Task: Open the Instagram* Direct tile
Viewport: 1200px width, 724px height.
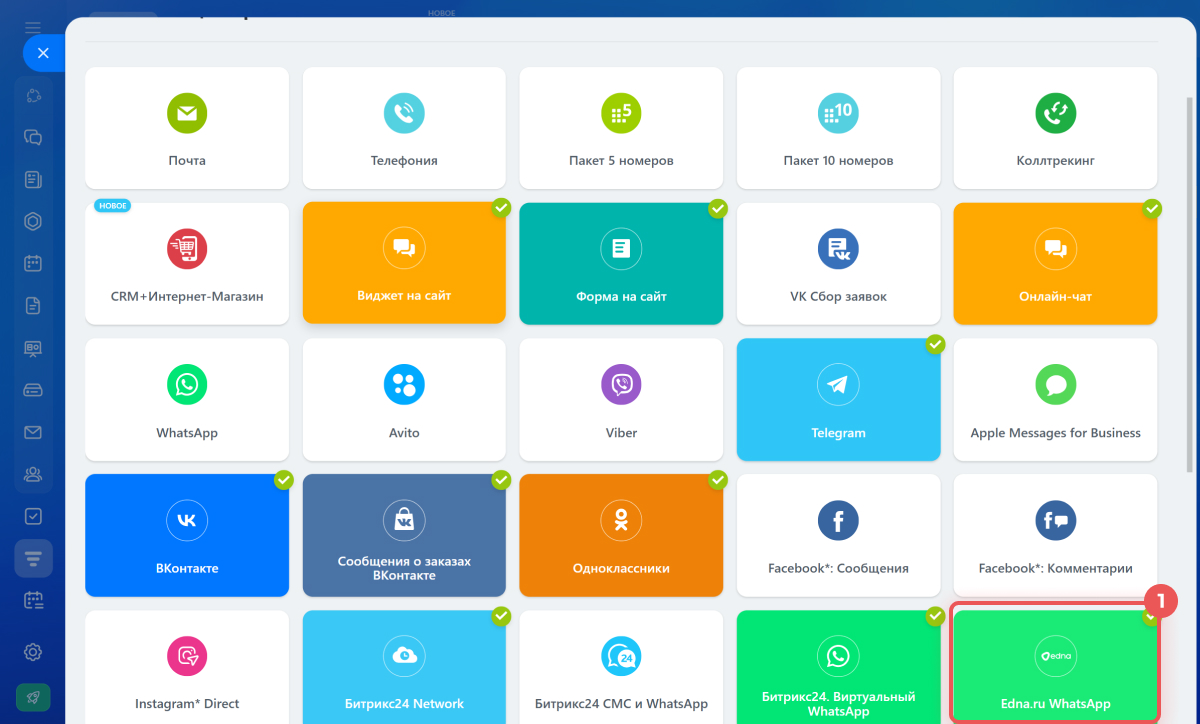Action: click(x=187, y=667)
